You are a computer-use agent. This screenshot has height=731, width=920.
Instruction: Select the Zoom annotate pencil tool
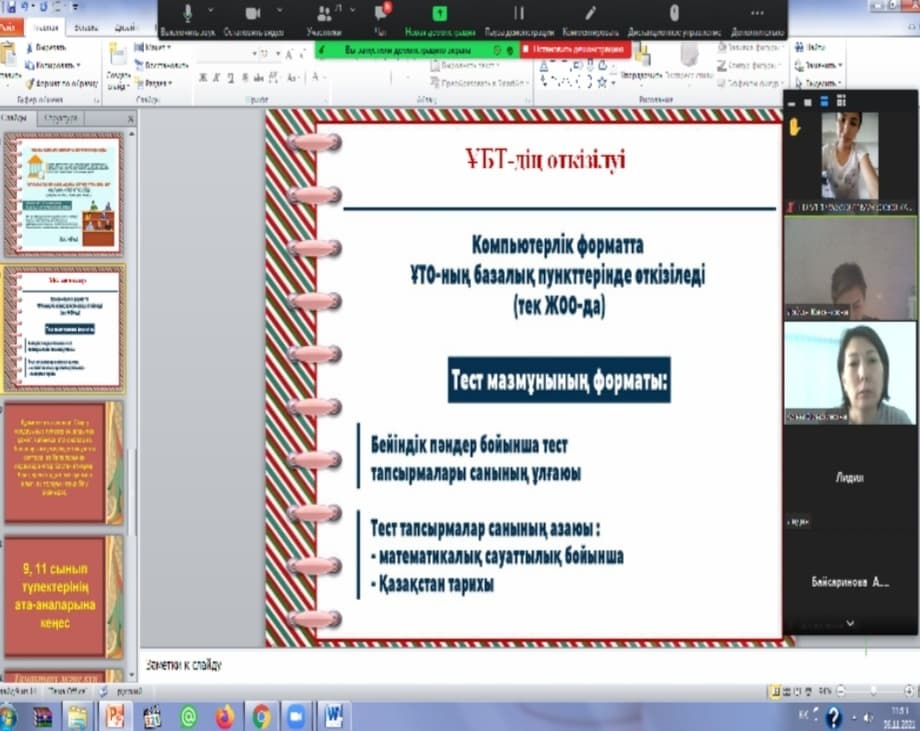(590, 20)
